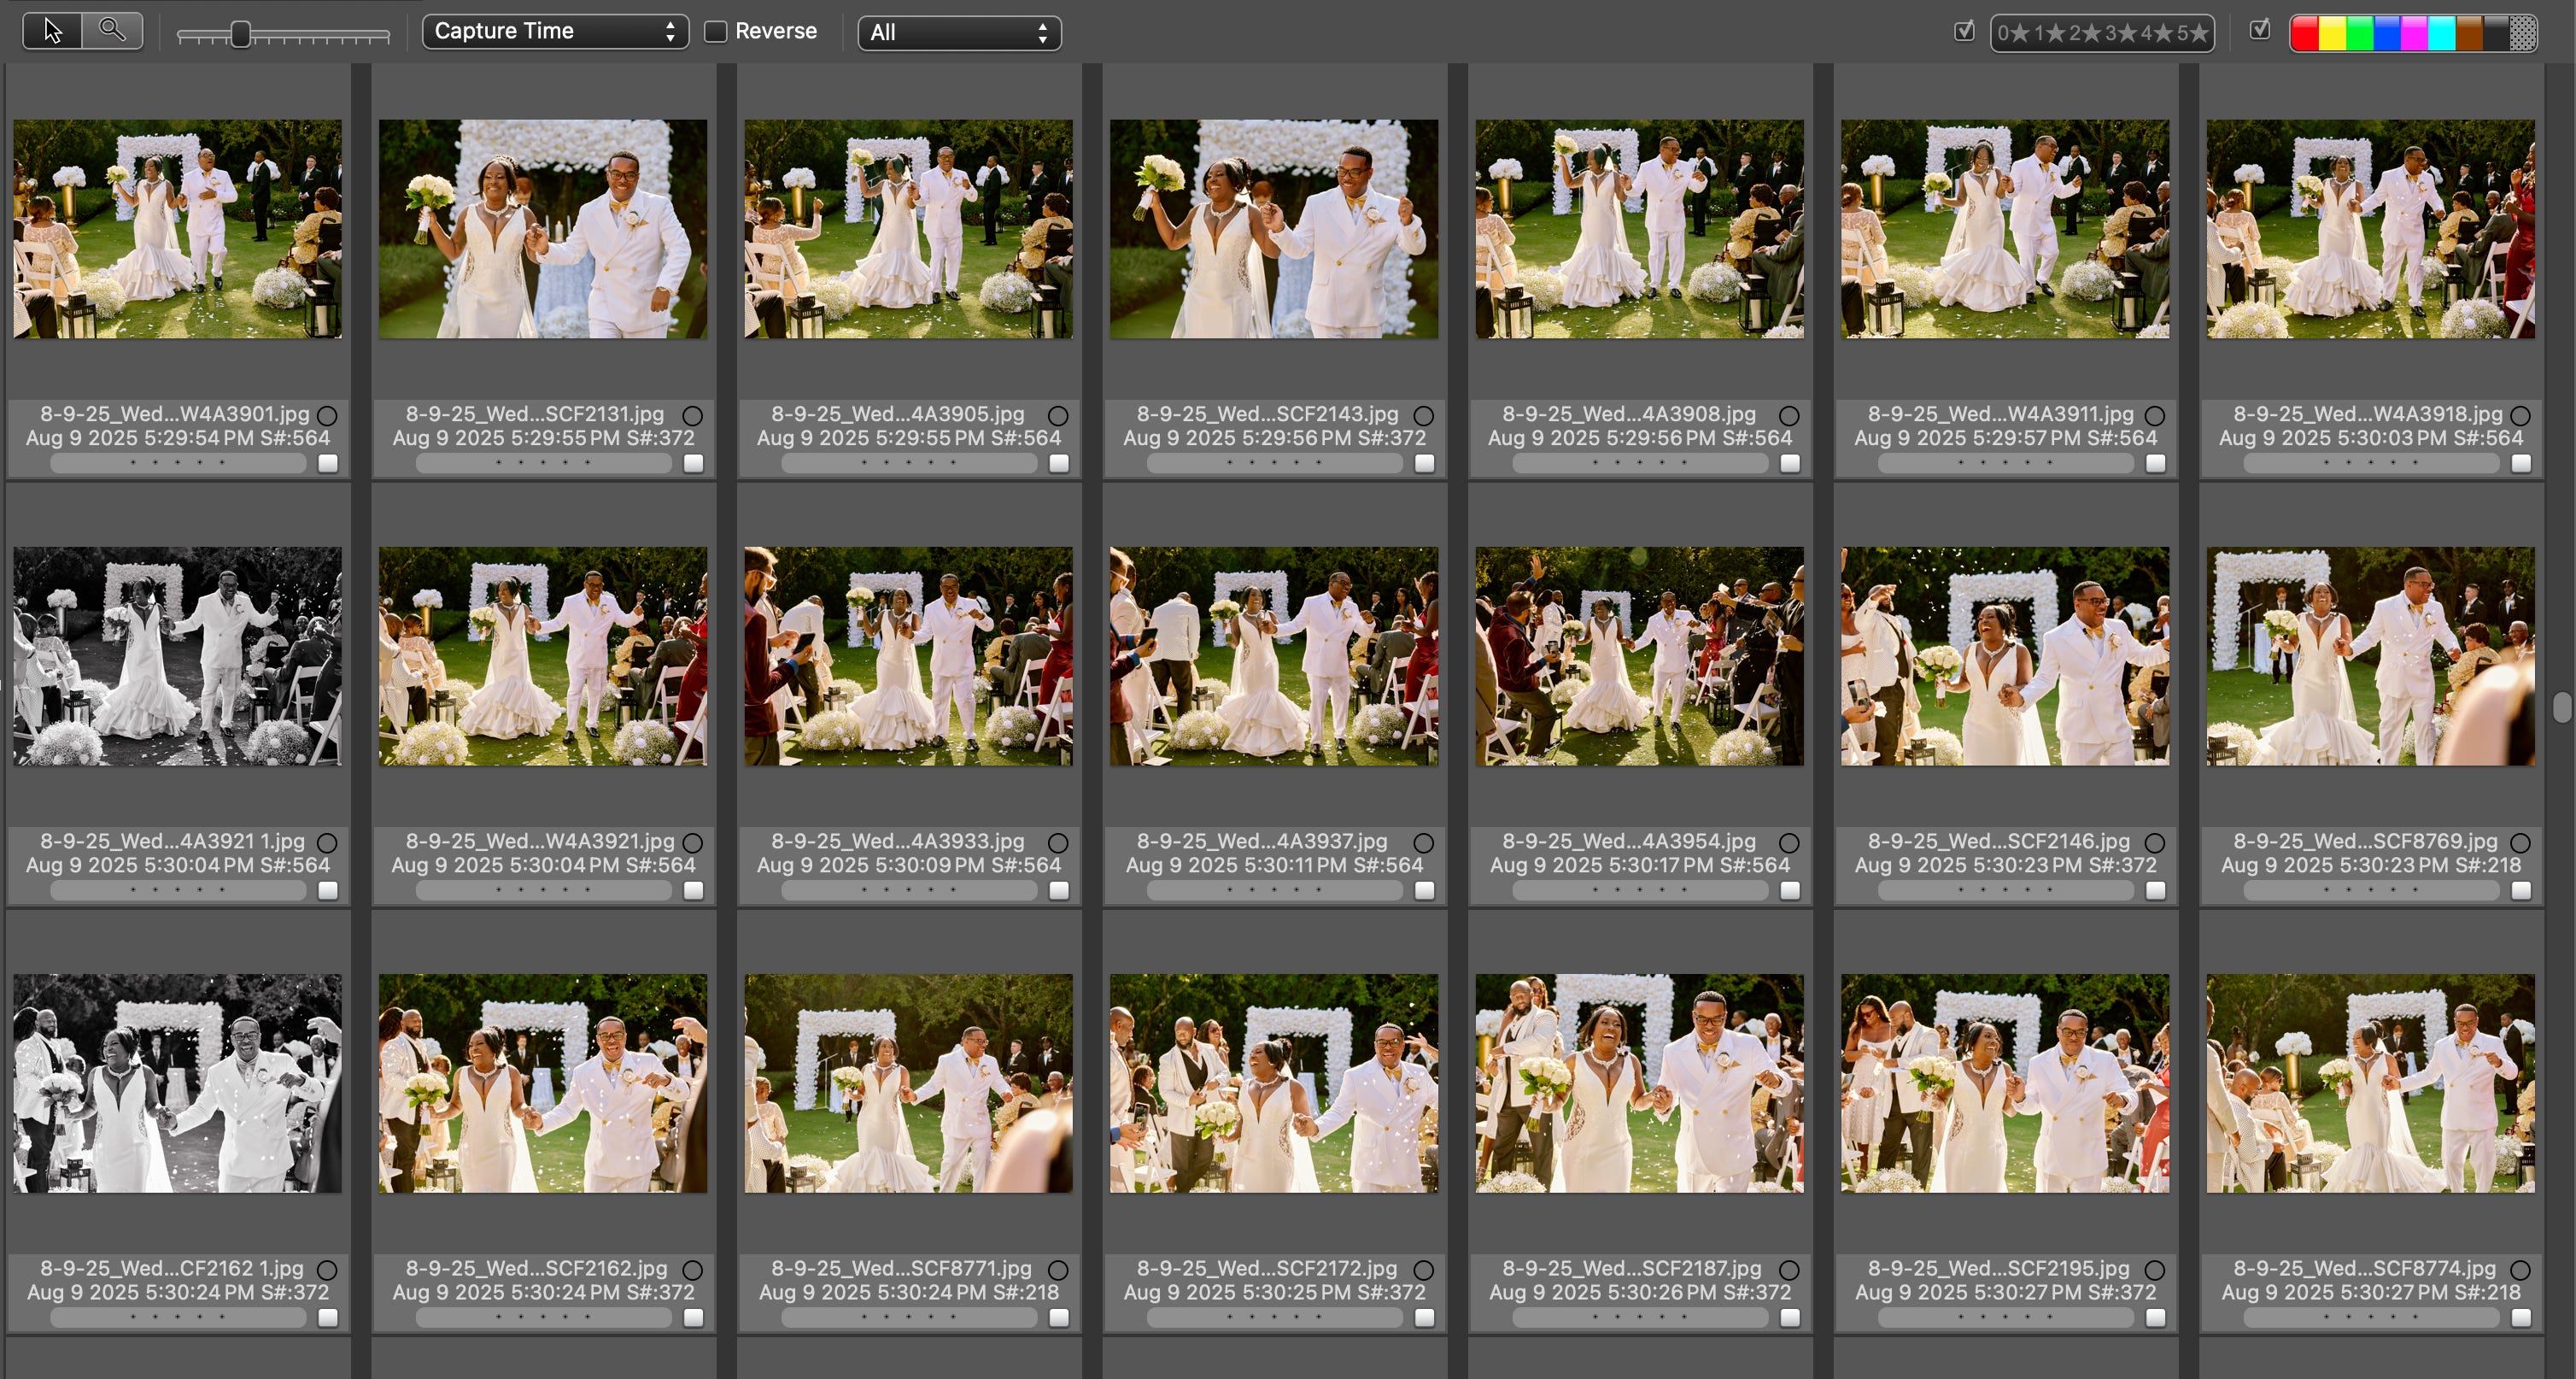Toggle the color class filter checkbox
This screenshot has width=2576, height=1379.
(2260, 31)
